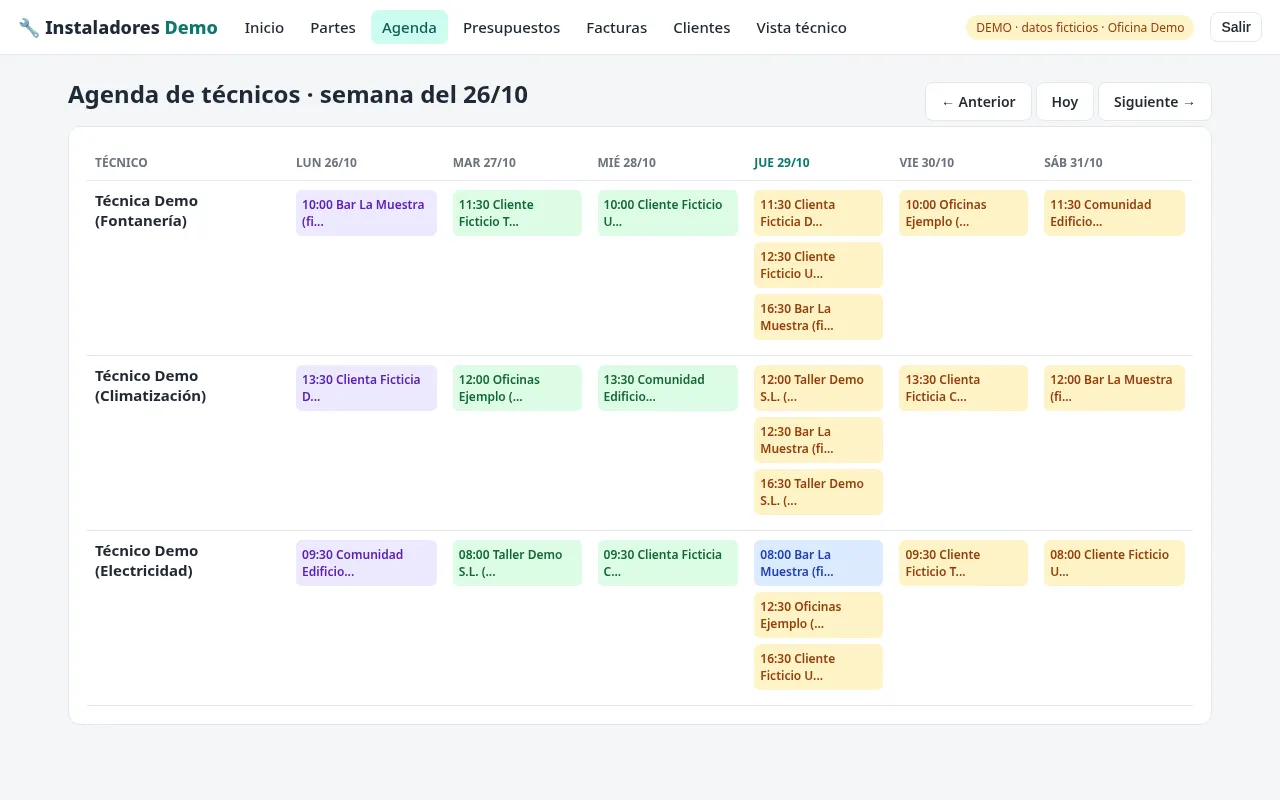Select Wednesday 10:00 Cliente Ficticio U appointment

pyautogui.click(x=667, y=213)
